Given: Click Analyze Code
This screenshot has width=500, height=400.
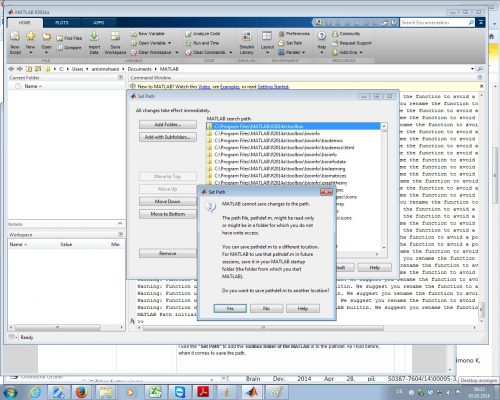Looking at the screenshot, I should [203, 34].
